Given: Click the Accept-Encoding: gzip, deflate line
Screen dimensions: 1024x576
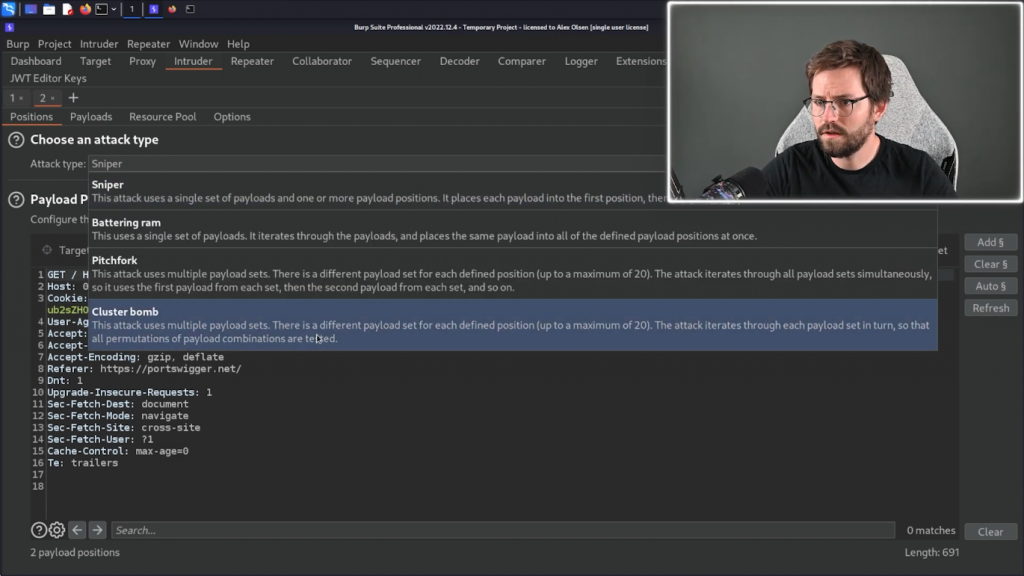Looking at the screenshot, I should [x=135, y=357].
